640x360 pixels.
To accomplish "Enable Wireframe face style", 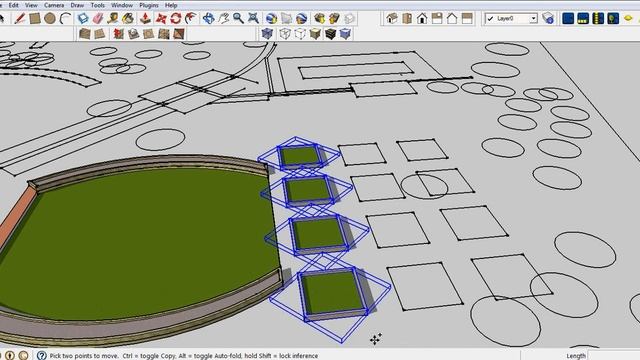I will click(x=285, y=34).
